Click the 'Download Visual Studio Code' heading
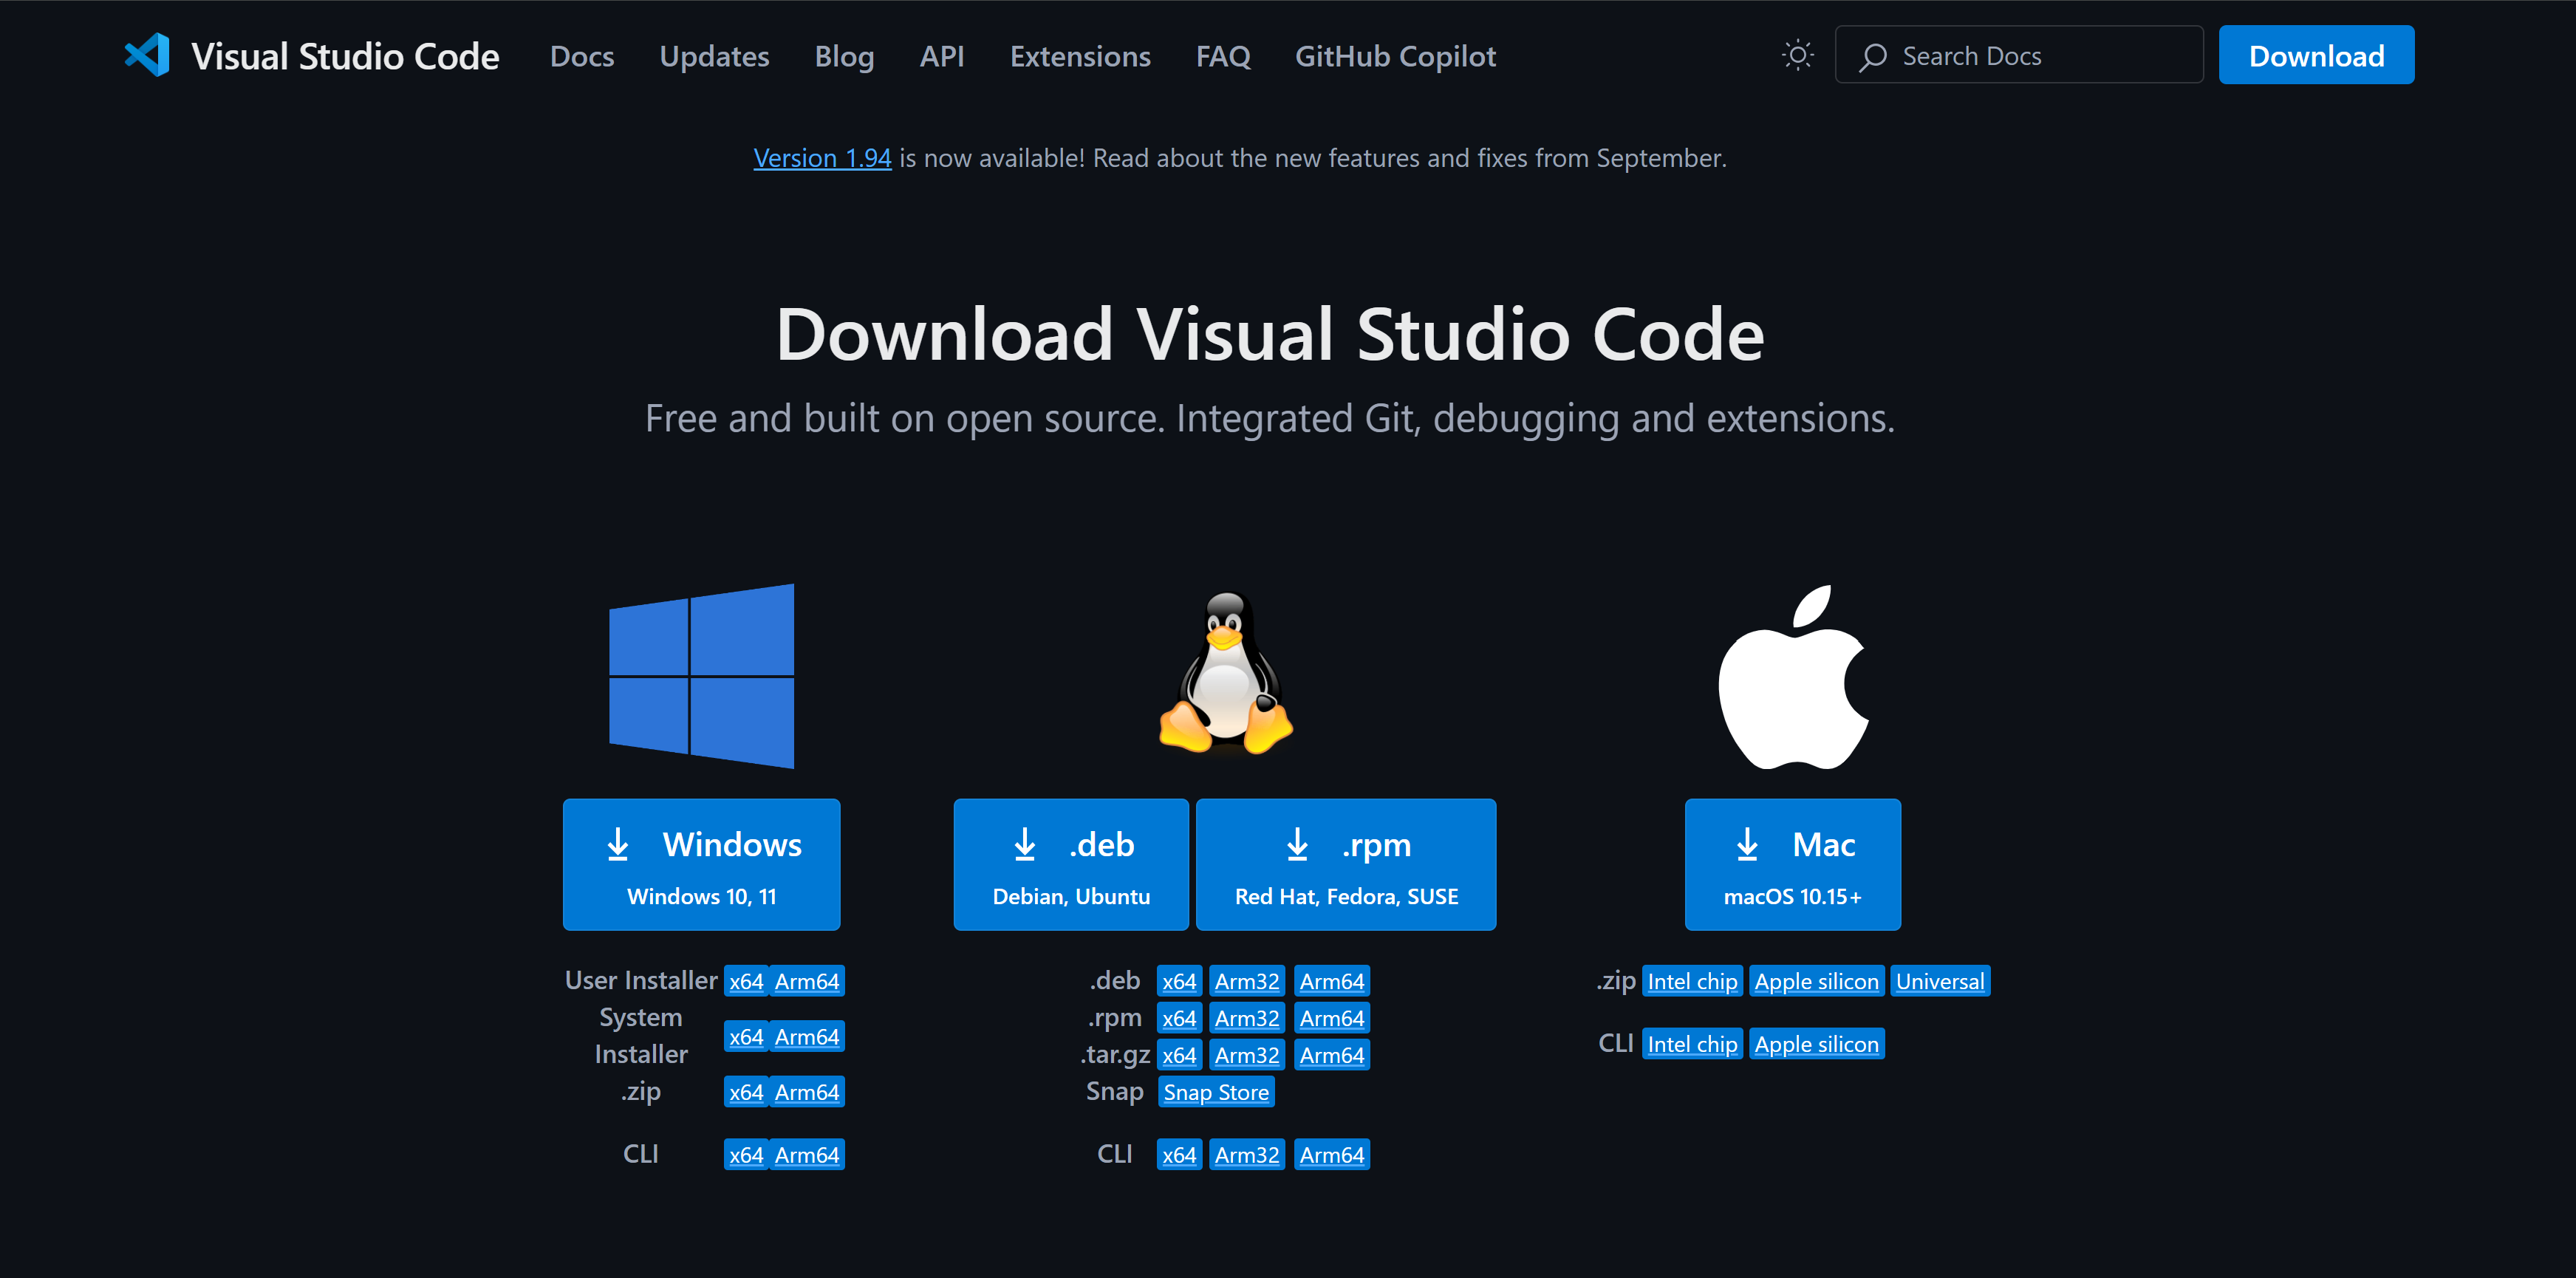2576x1278 pixels. coord(1270,335)
